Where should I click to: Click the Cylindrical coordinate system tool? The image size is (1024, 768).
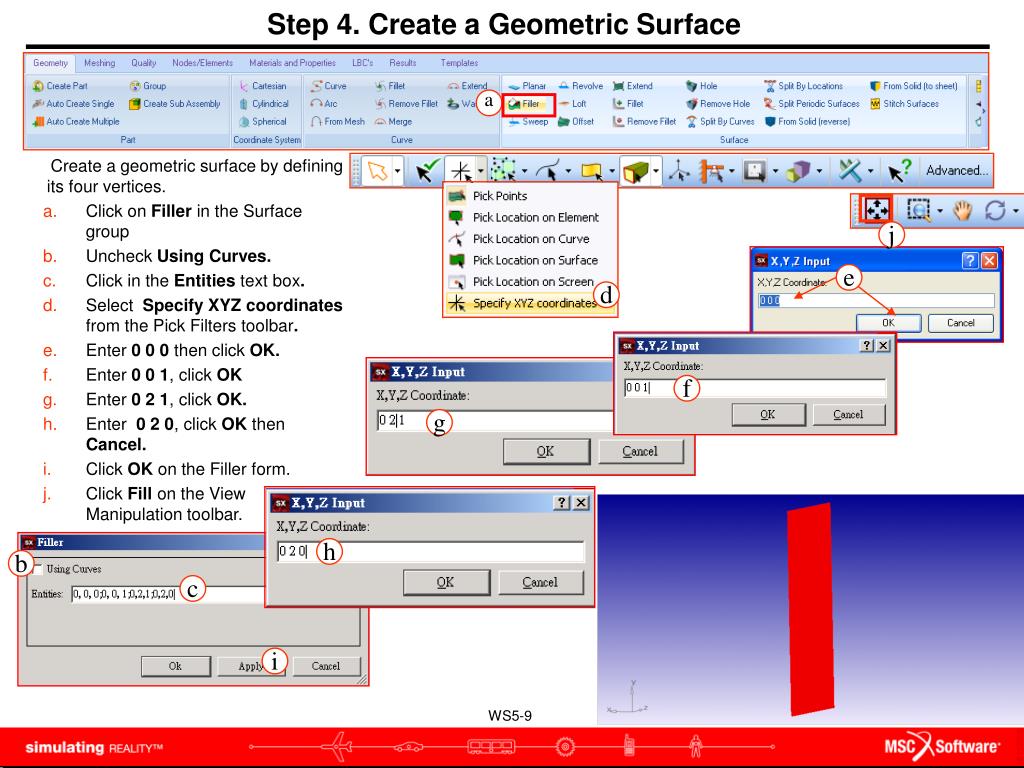click(264, 104)
